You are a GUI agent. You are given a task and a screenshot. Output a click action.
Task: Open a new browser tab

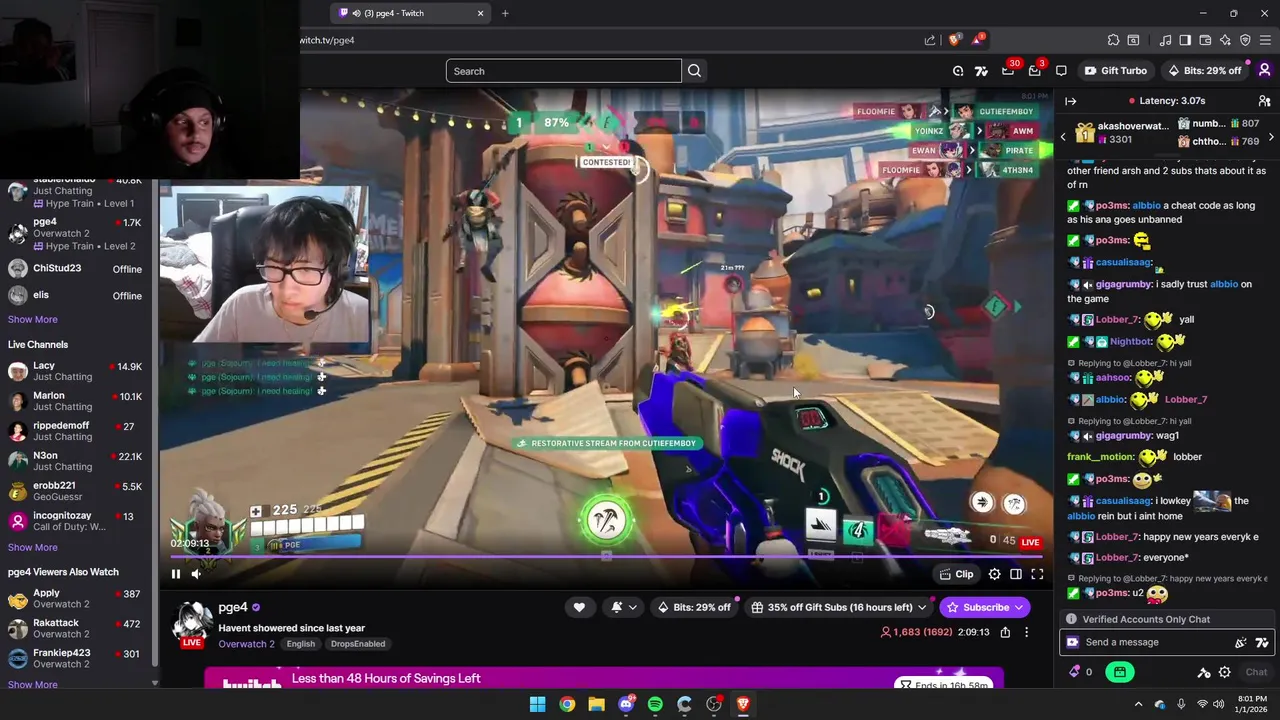(x=505, y=13)
